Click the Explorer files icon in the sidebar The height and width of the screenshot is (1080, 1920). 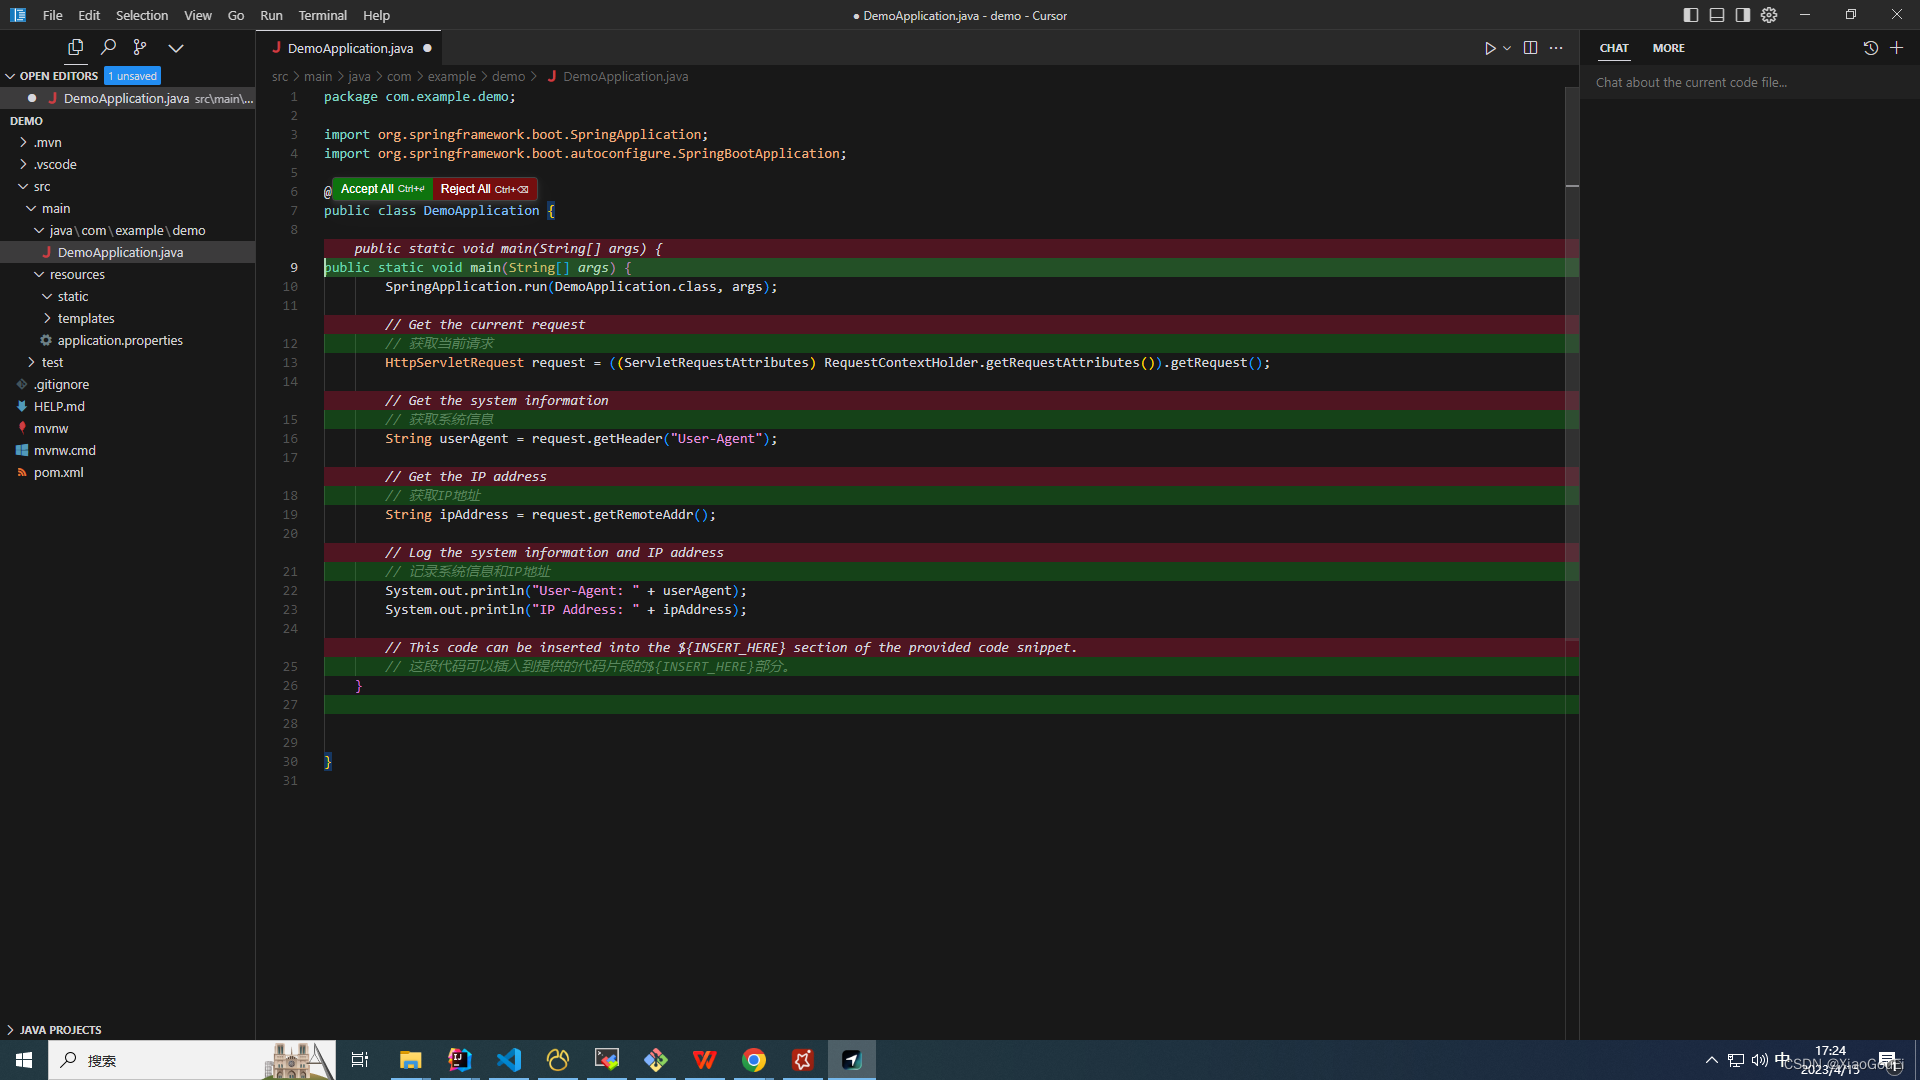75,47
